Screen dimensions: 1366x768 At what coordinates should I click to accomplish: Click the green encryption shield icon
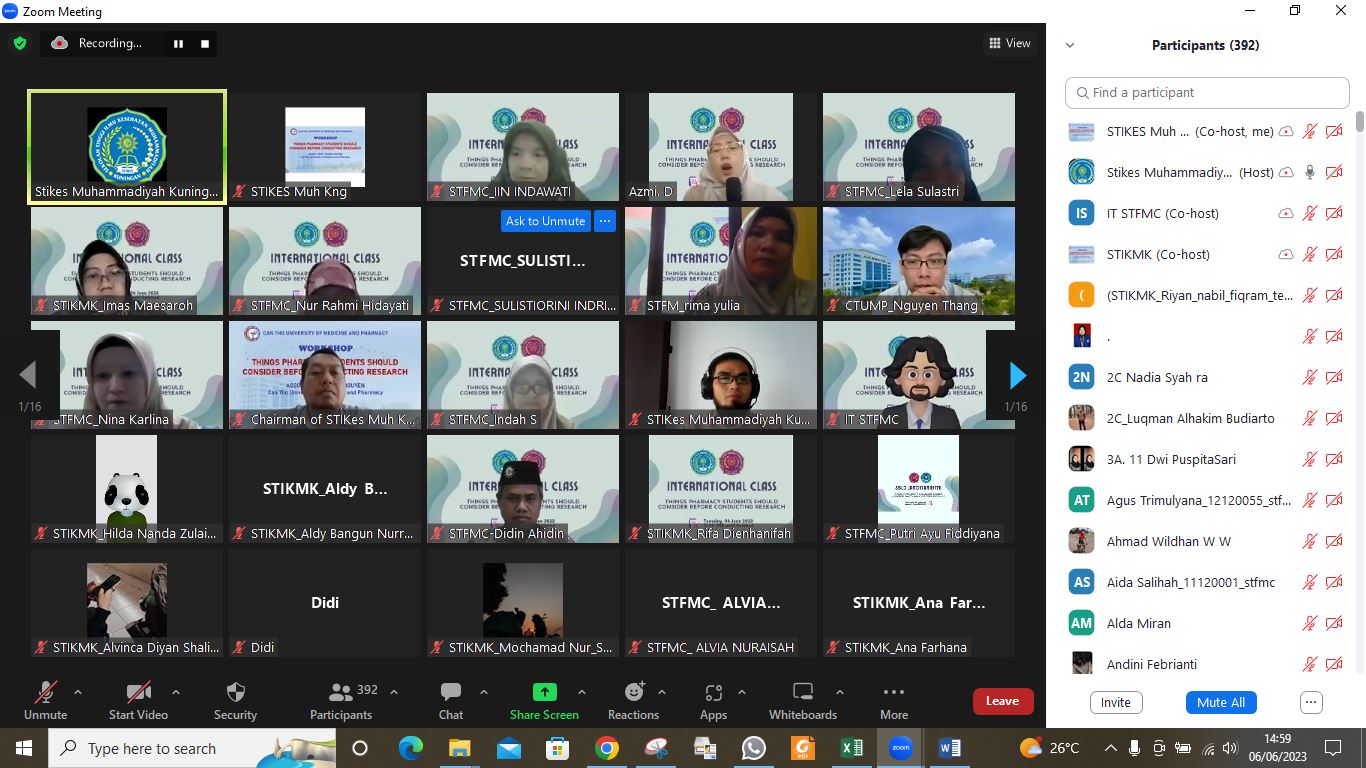click(19, 43)
